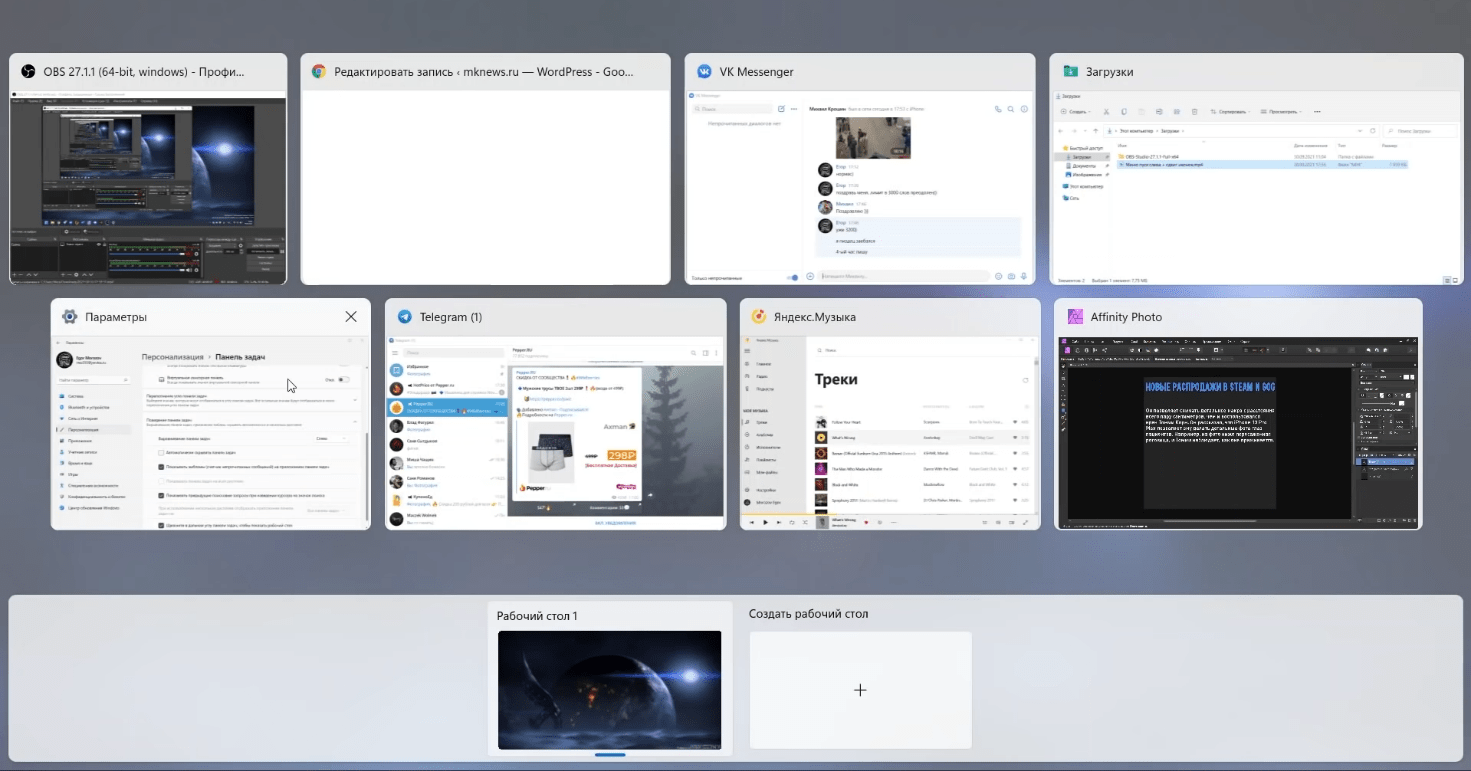
Task: Click the Telegram (1) window title
Action: (450, 317)
